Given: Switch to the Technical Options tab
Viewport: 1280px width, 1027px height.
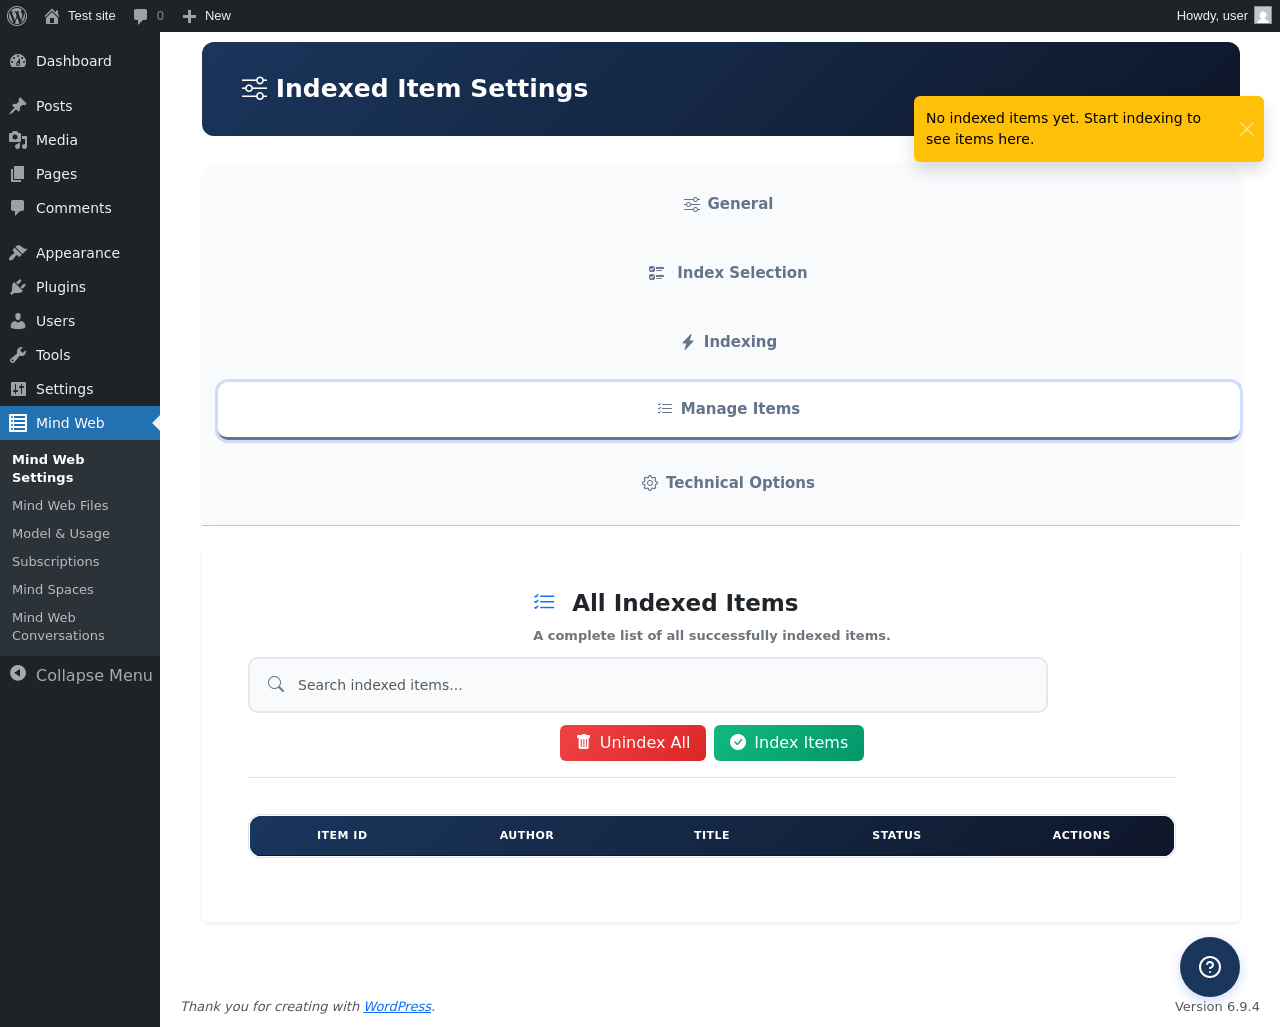Looking at the screenshot, I should tap(728, 483).
